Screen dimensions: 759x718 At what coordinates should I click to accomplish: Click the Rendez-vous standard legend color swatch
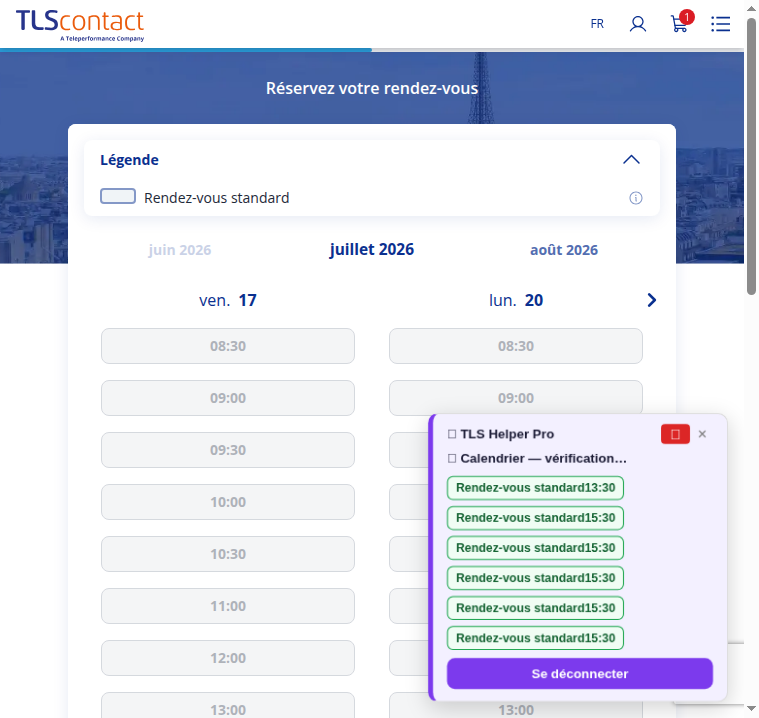click(118, 197)
